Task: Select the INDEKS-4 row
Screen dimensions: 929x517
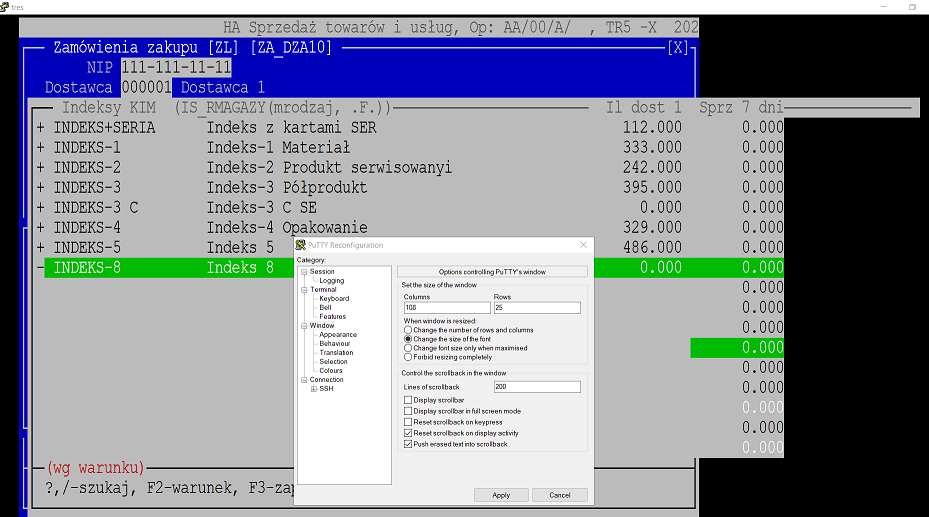Action: pos(410,228)
